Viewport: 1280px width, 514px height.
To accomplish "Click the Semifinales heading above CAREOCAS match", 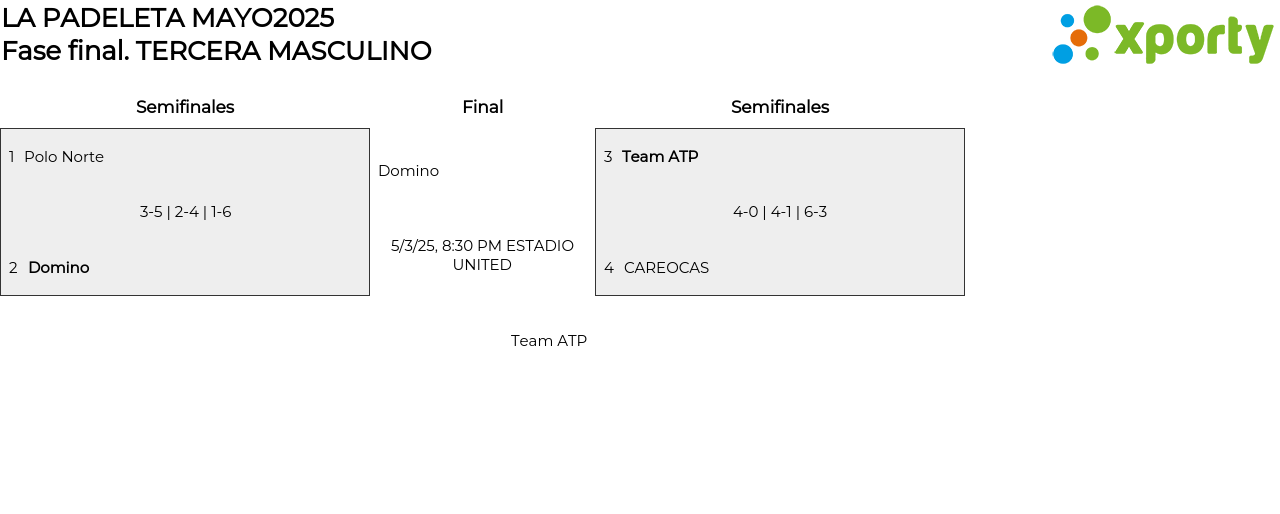I will [780, 107].
